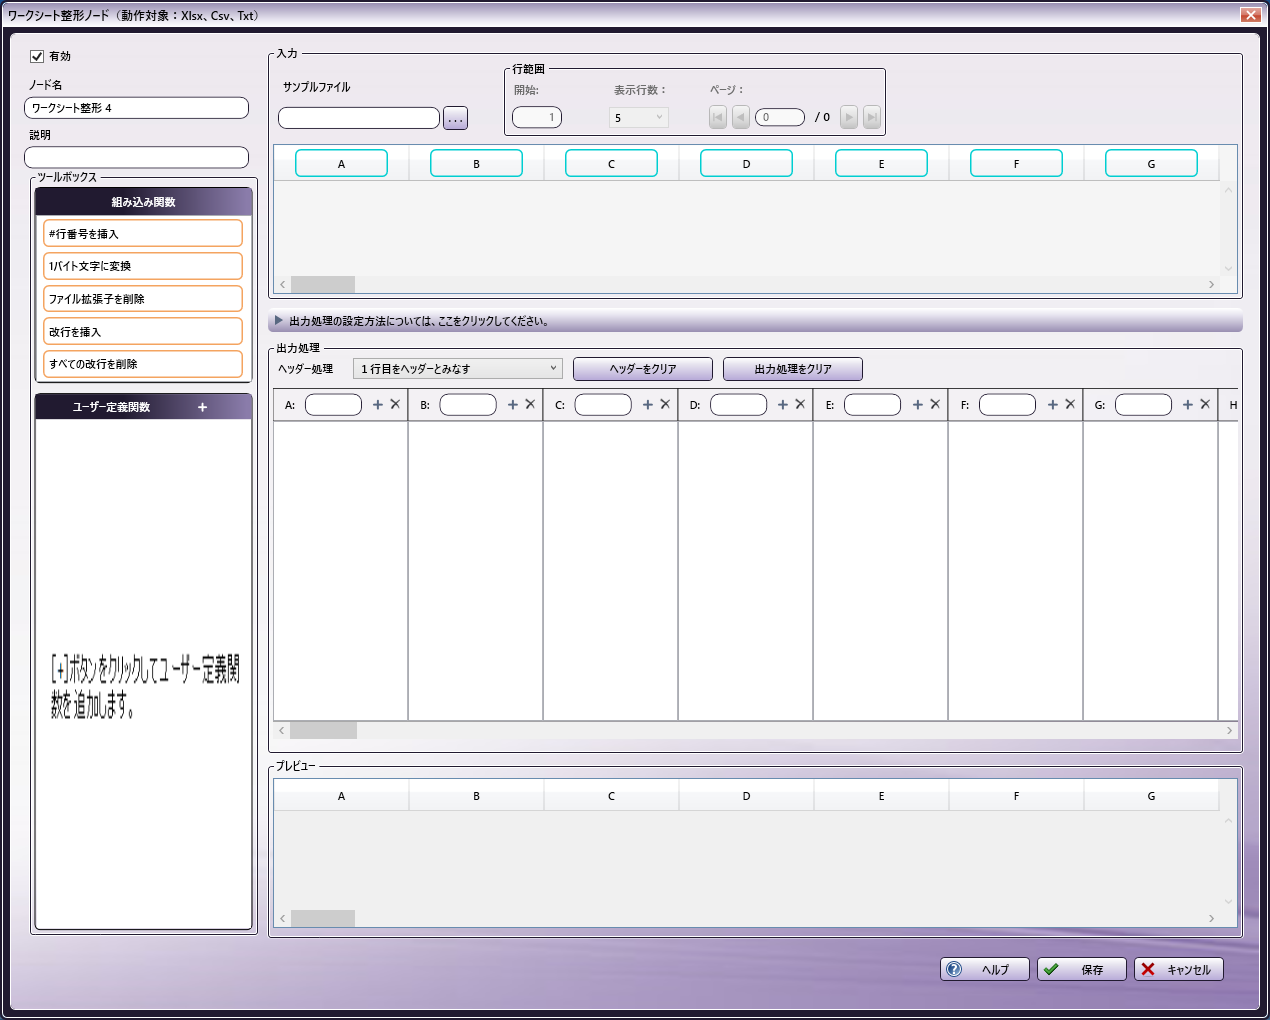
Task: Click preview column A header
Action: pos(341,796)
